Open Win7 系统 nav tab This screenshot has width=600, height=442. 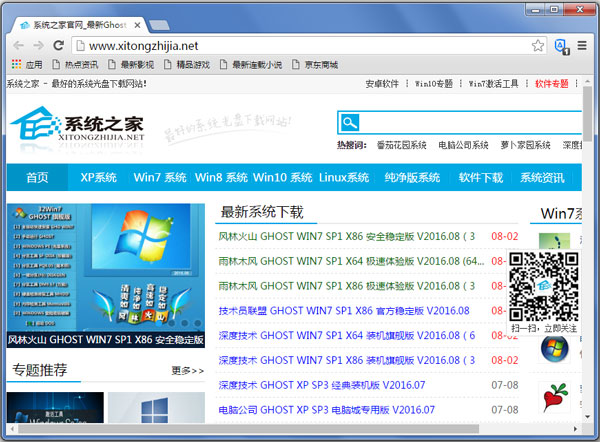pyautogui.click(x=160, y=178)
